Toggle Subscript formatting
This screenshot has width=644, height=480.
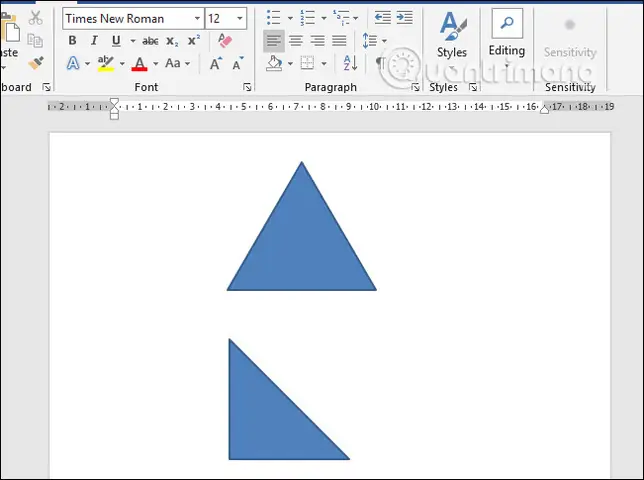tap(172, 41)
